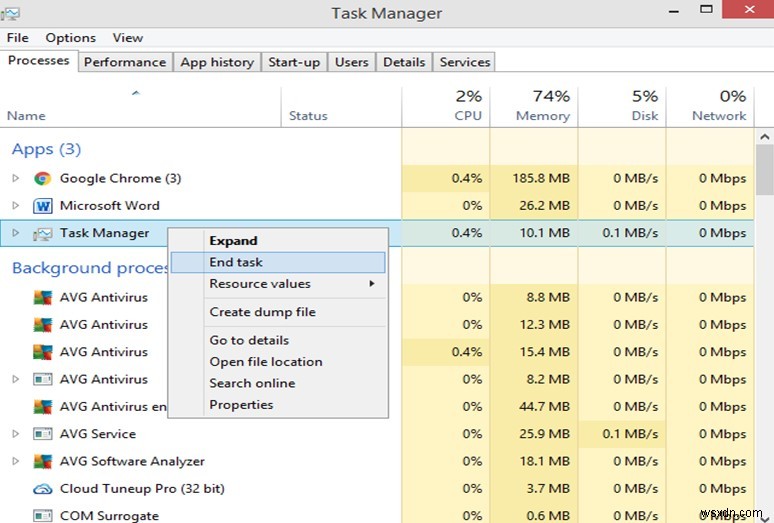This screenshot has height=523, width=774.
Task: Switch to the Services tab
Action: coord(464,62)
